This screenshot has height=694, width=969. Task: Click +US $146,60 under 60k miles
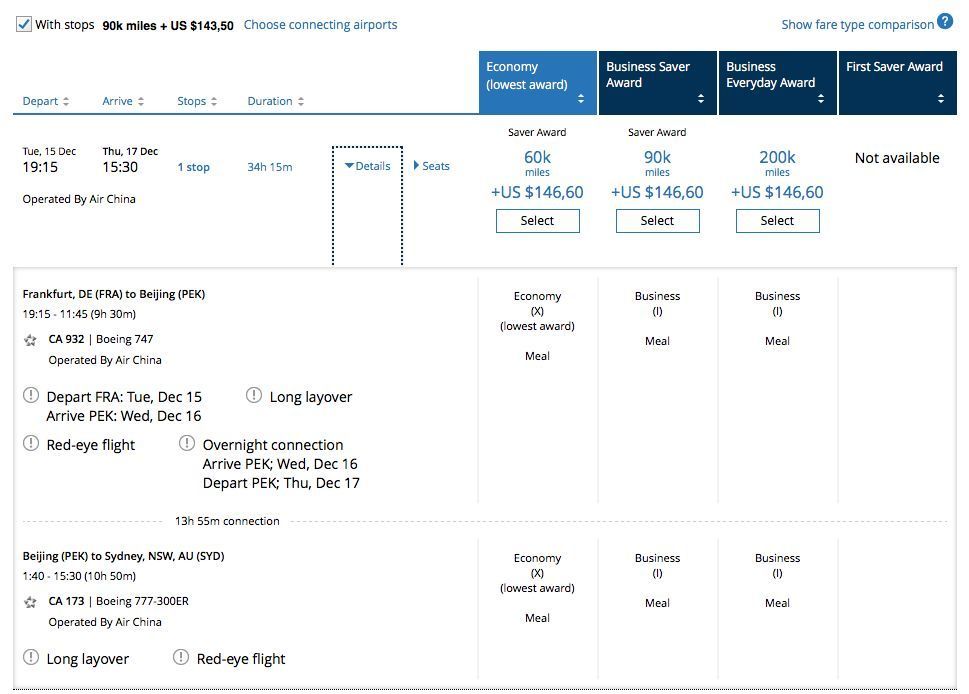[538, 192]
